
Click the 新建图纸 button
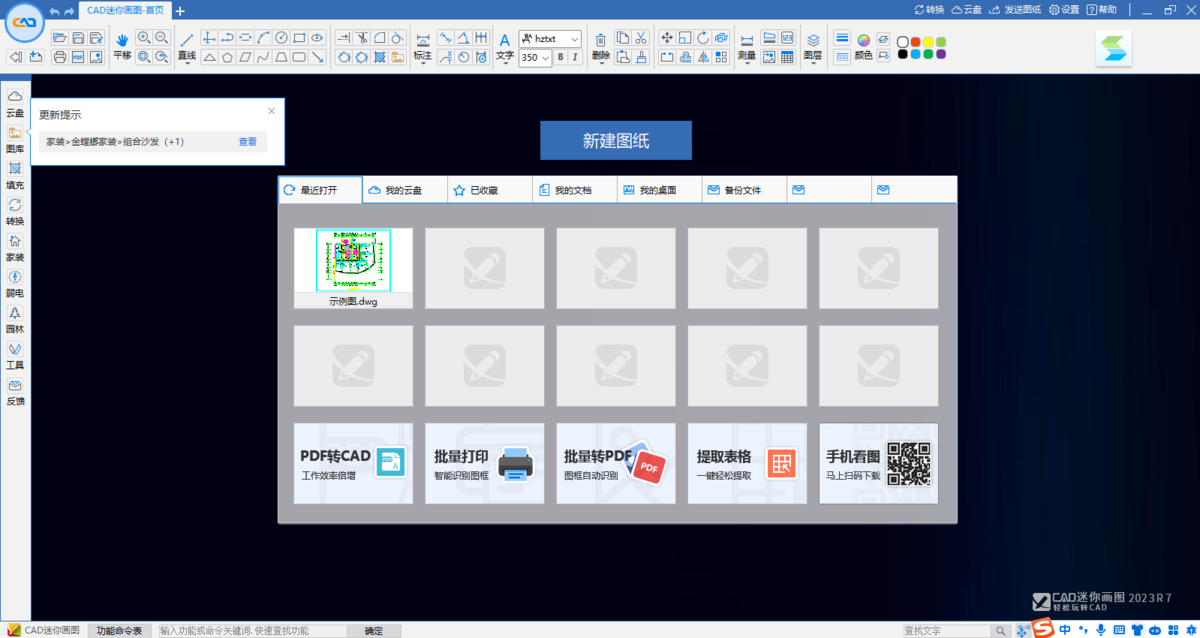click(x=615, y=140)
